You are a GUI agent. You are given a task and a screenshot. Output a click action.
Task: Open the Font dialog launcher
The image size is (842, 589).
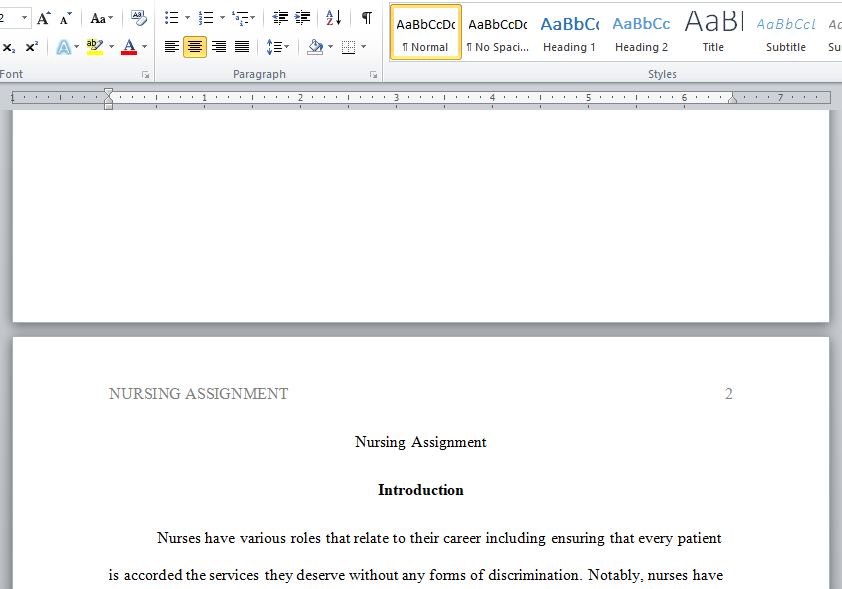pyautogui.click(x=146, y=75)
